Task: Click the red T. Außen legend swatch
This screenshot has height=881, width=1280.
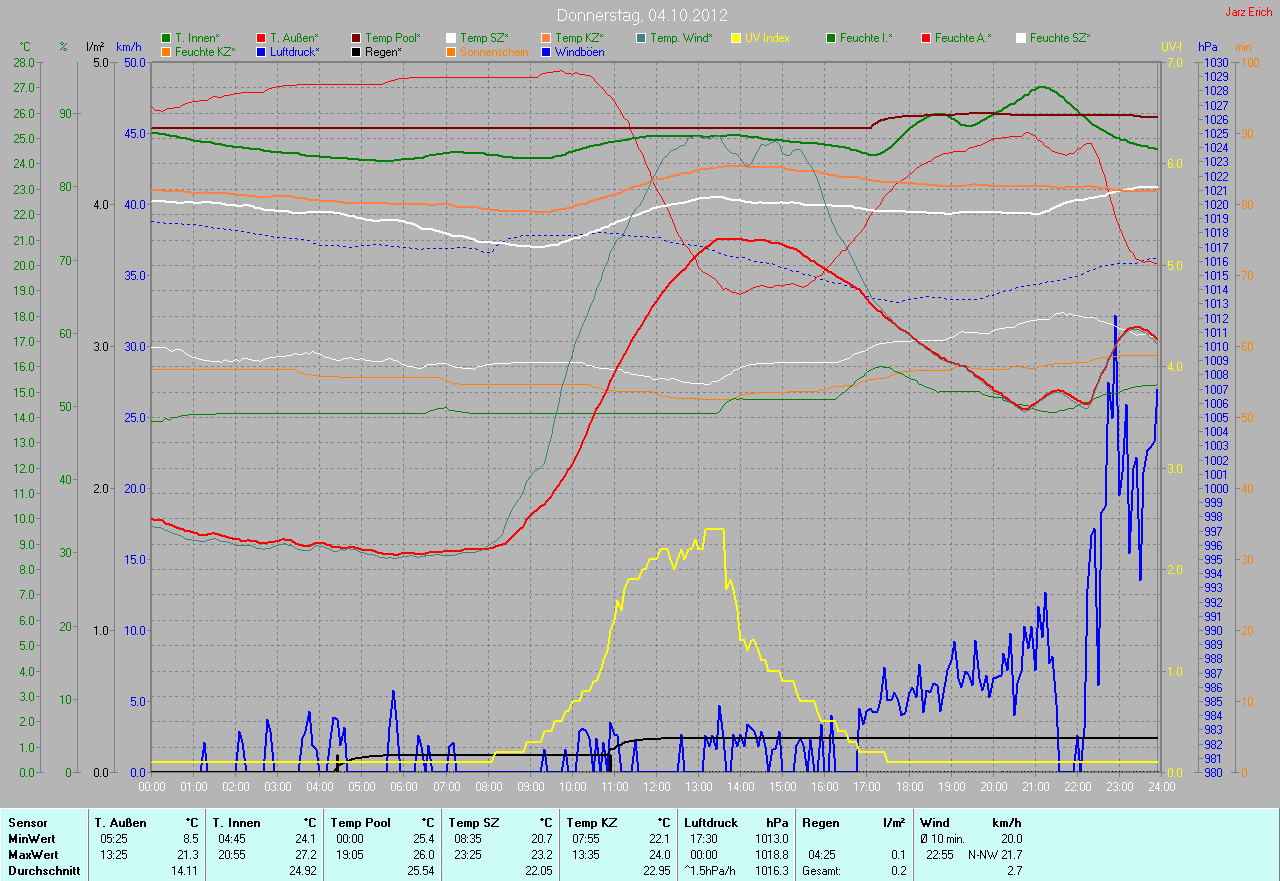Action: [x=261, y=38]
